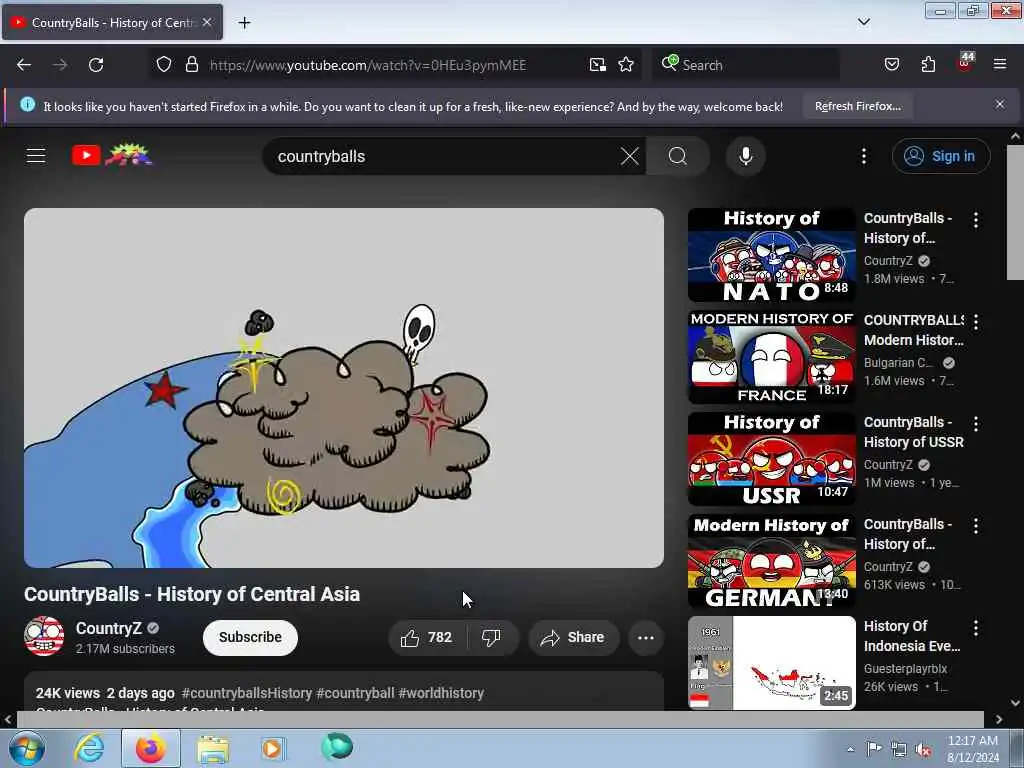The image size is (1024, 768).
Task: Open options menu for Germany video
Action: 976,526
